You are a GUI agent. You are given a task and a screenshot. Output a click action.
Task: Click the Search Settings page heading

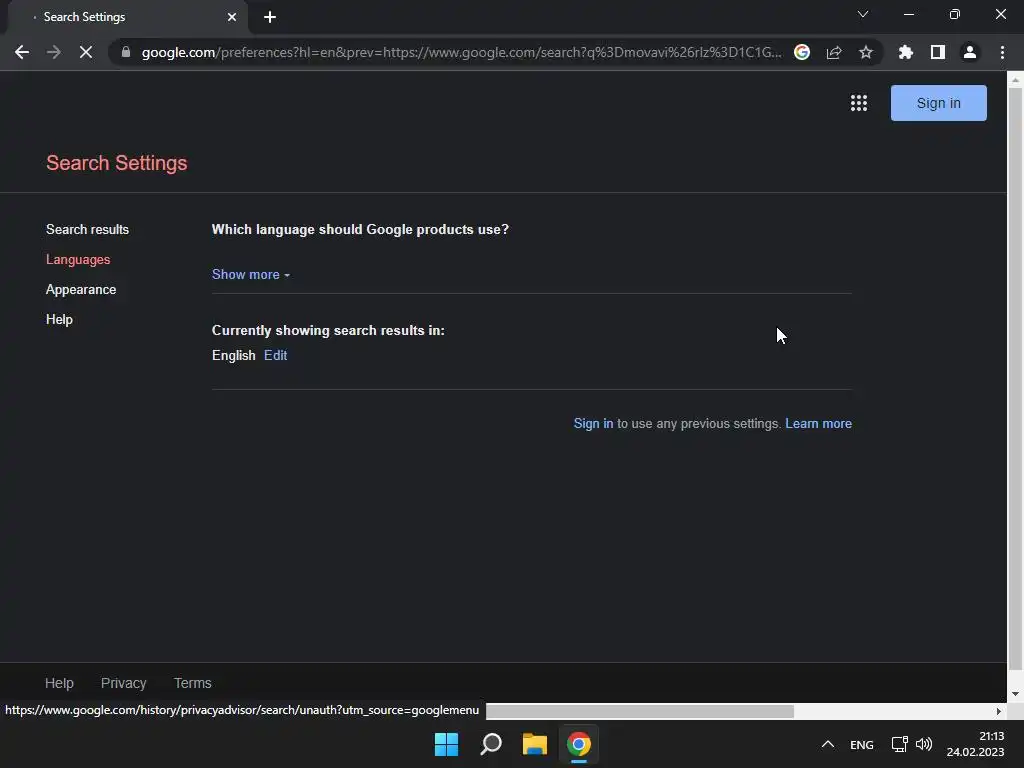coord(117,163)
